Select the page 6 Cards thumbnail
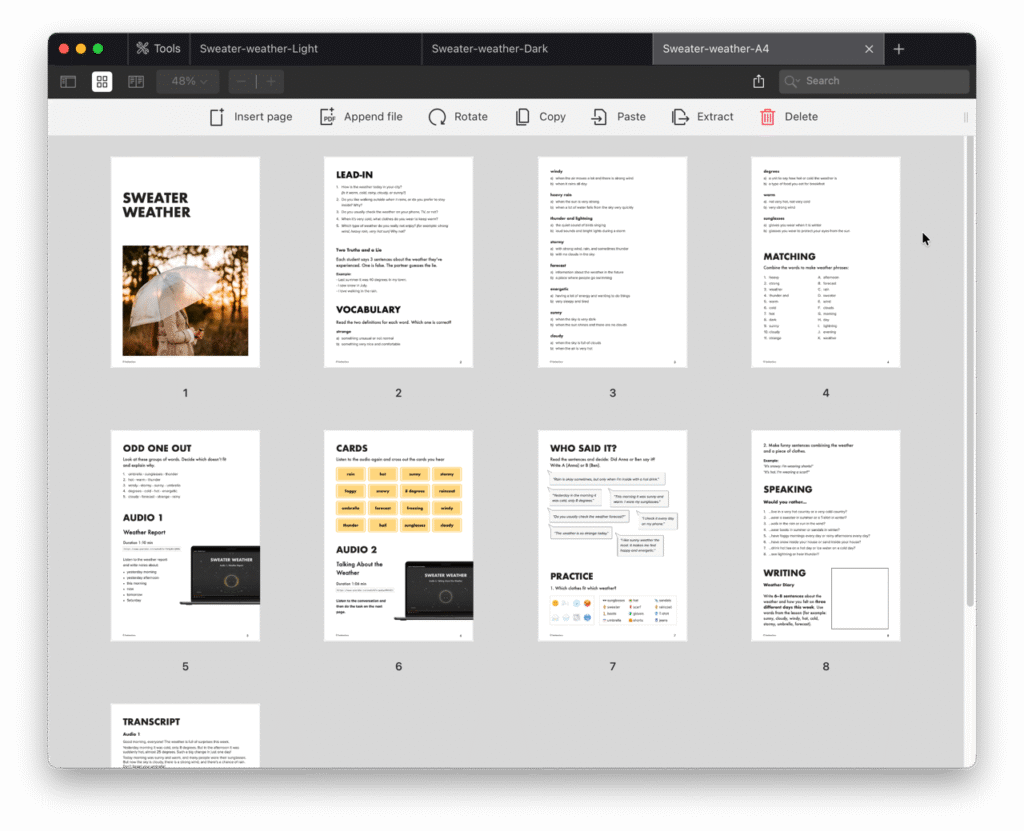 [398, 535]
